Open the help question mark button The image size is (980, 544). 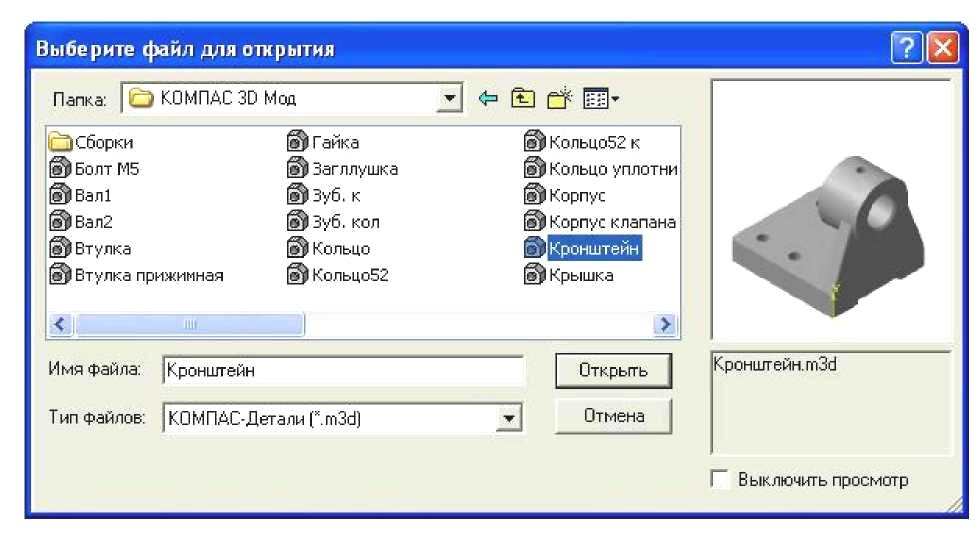pyautogui.click(x=907, y=48)
